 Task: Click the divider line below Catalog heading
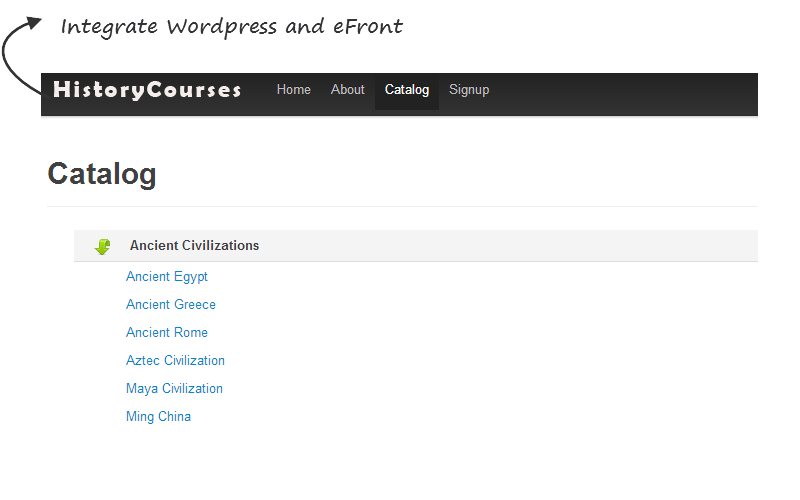[x=400, y=206]
